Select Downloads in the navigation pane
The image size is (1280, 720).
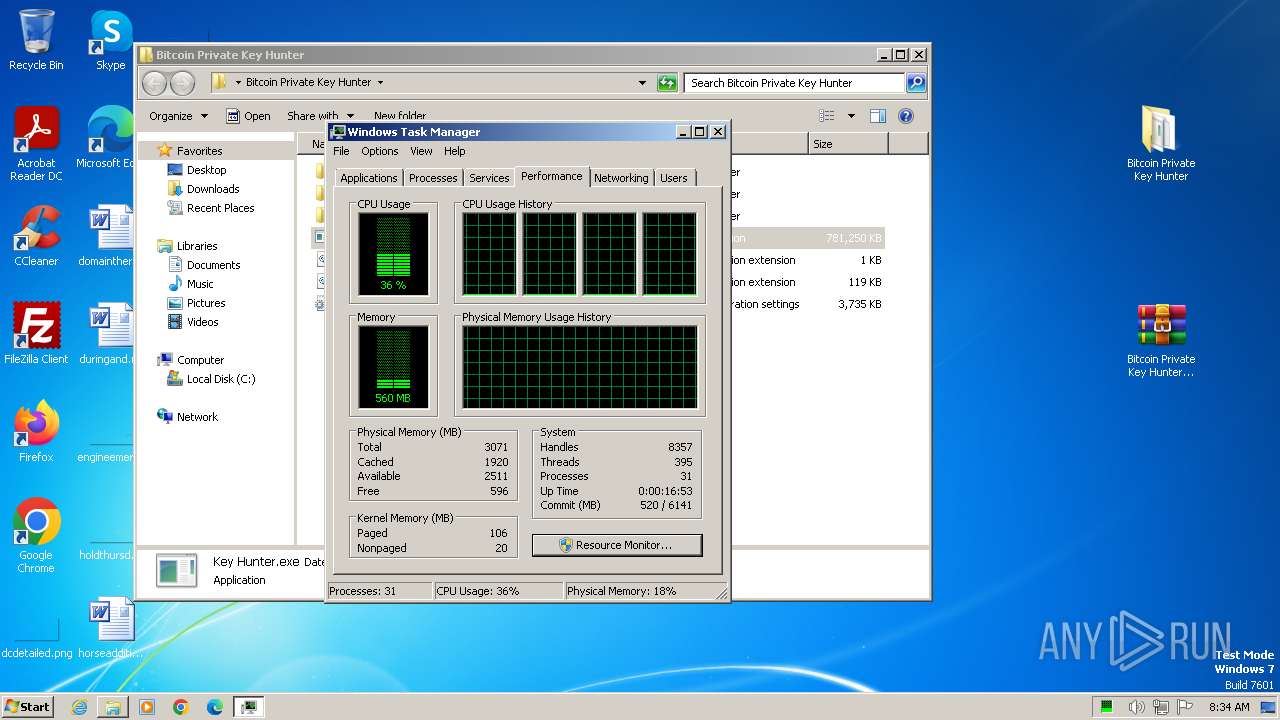[x=213, y=189]
